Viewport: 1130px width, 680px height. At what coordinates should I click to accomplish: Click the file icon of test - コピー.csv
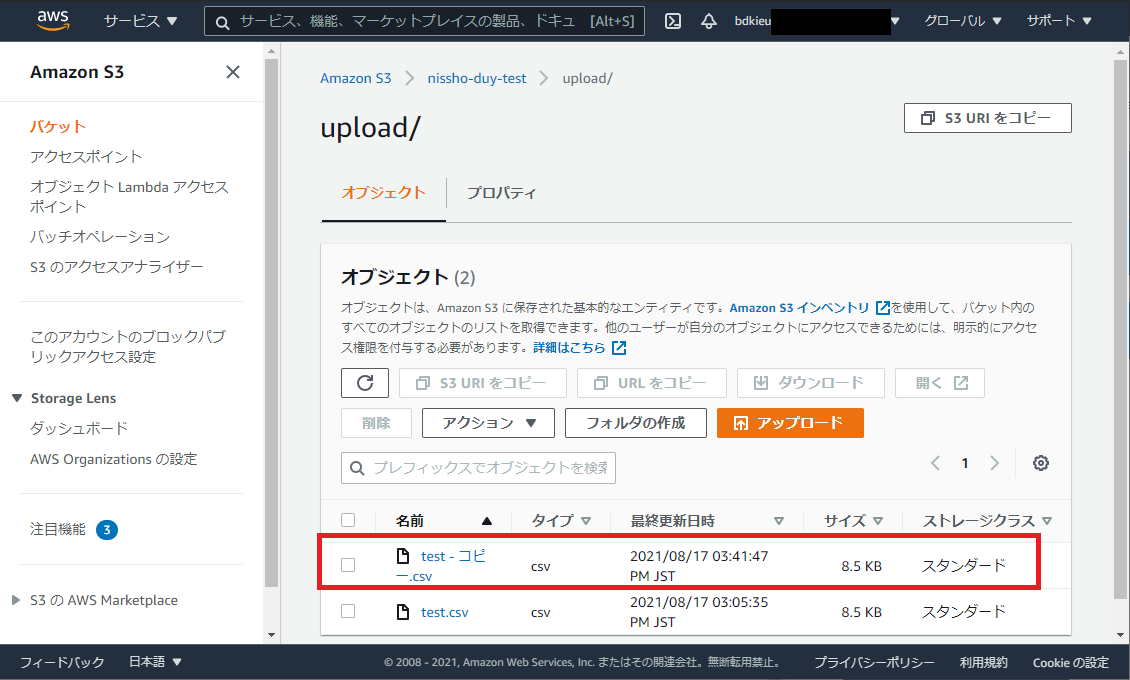click(x=404, y=556)
